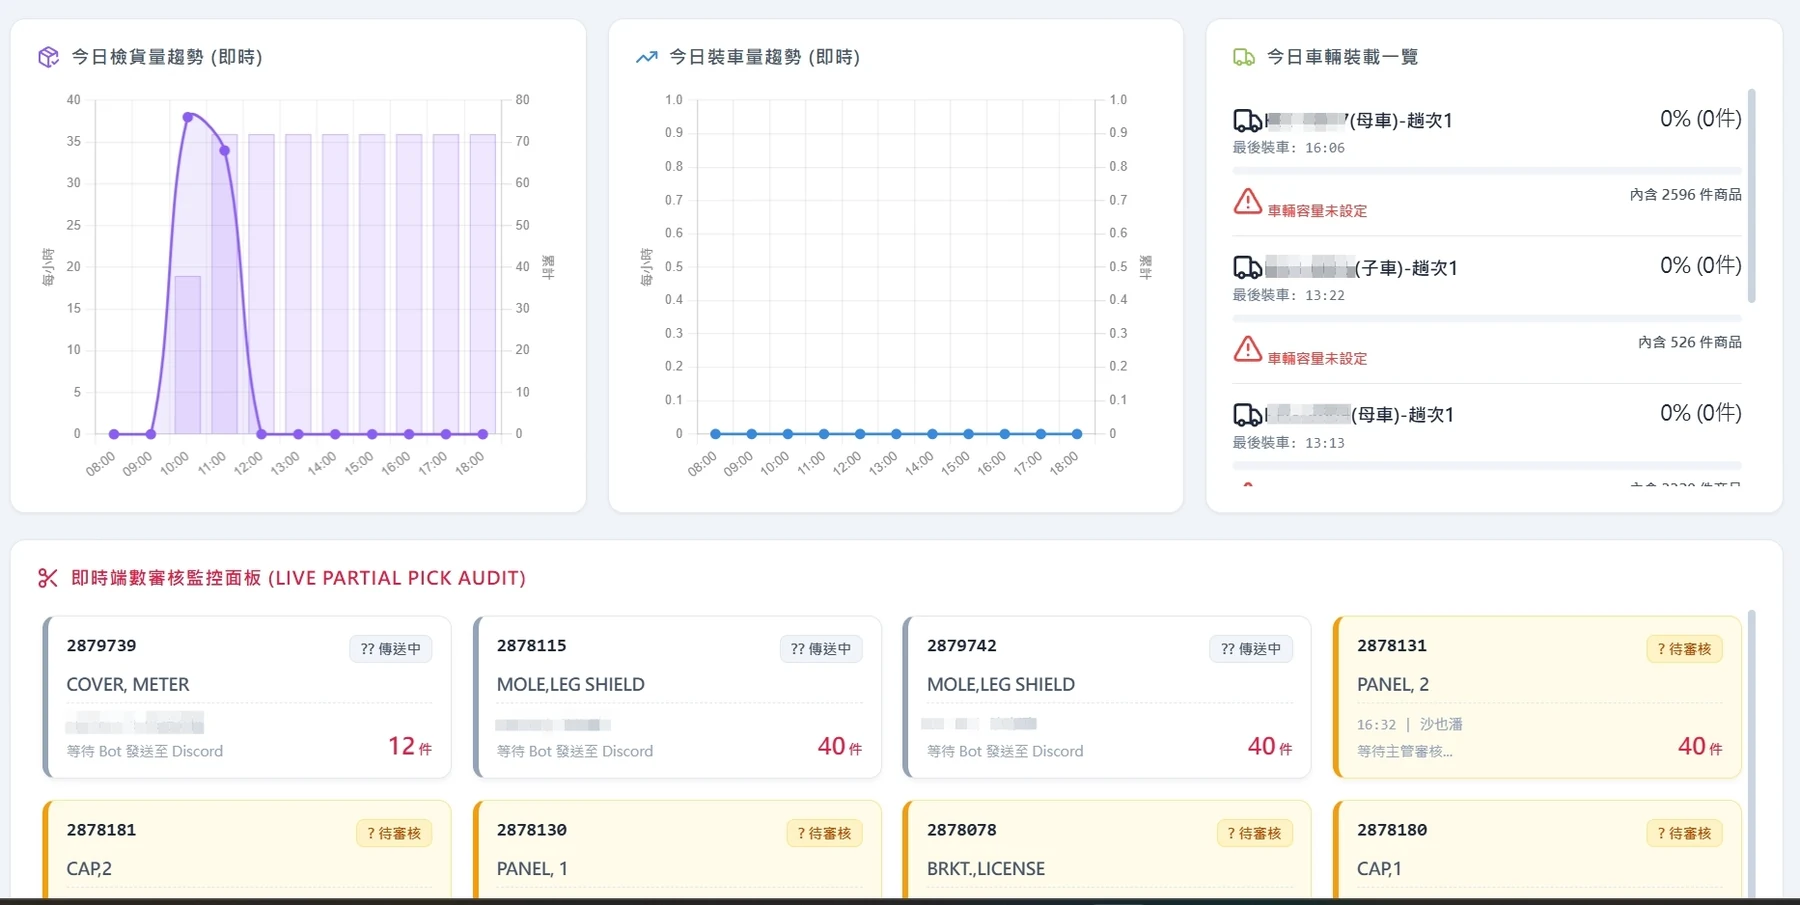
Task: Click the 傳送中 badge on card 2879739
Action: point(390,649)
